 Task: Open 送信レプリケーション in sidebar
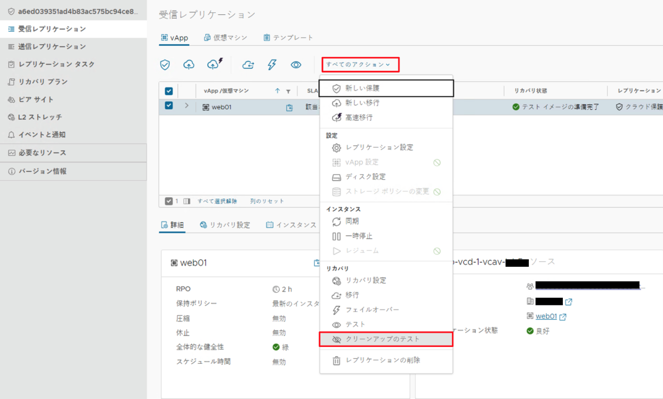tap(74, 46)
